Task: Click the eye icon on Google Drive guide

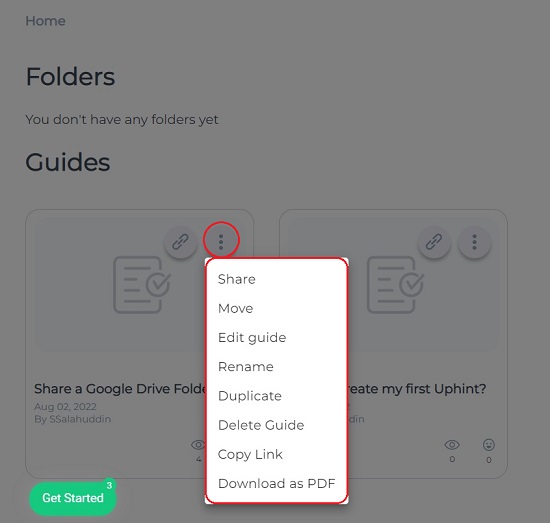Action: coord(198,445)
